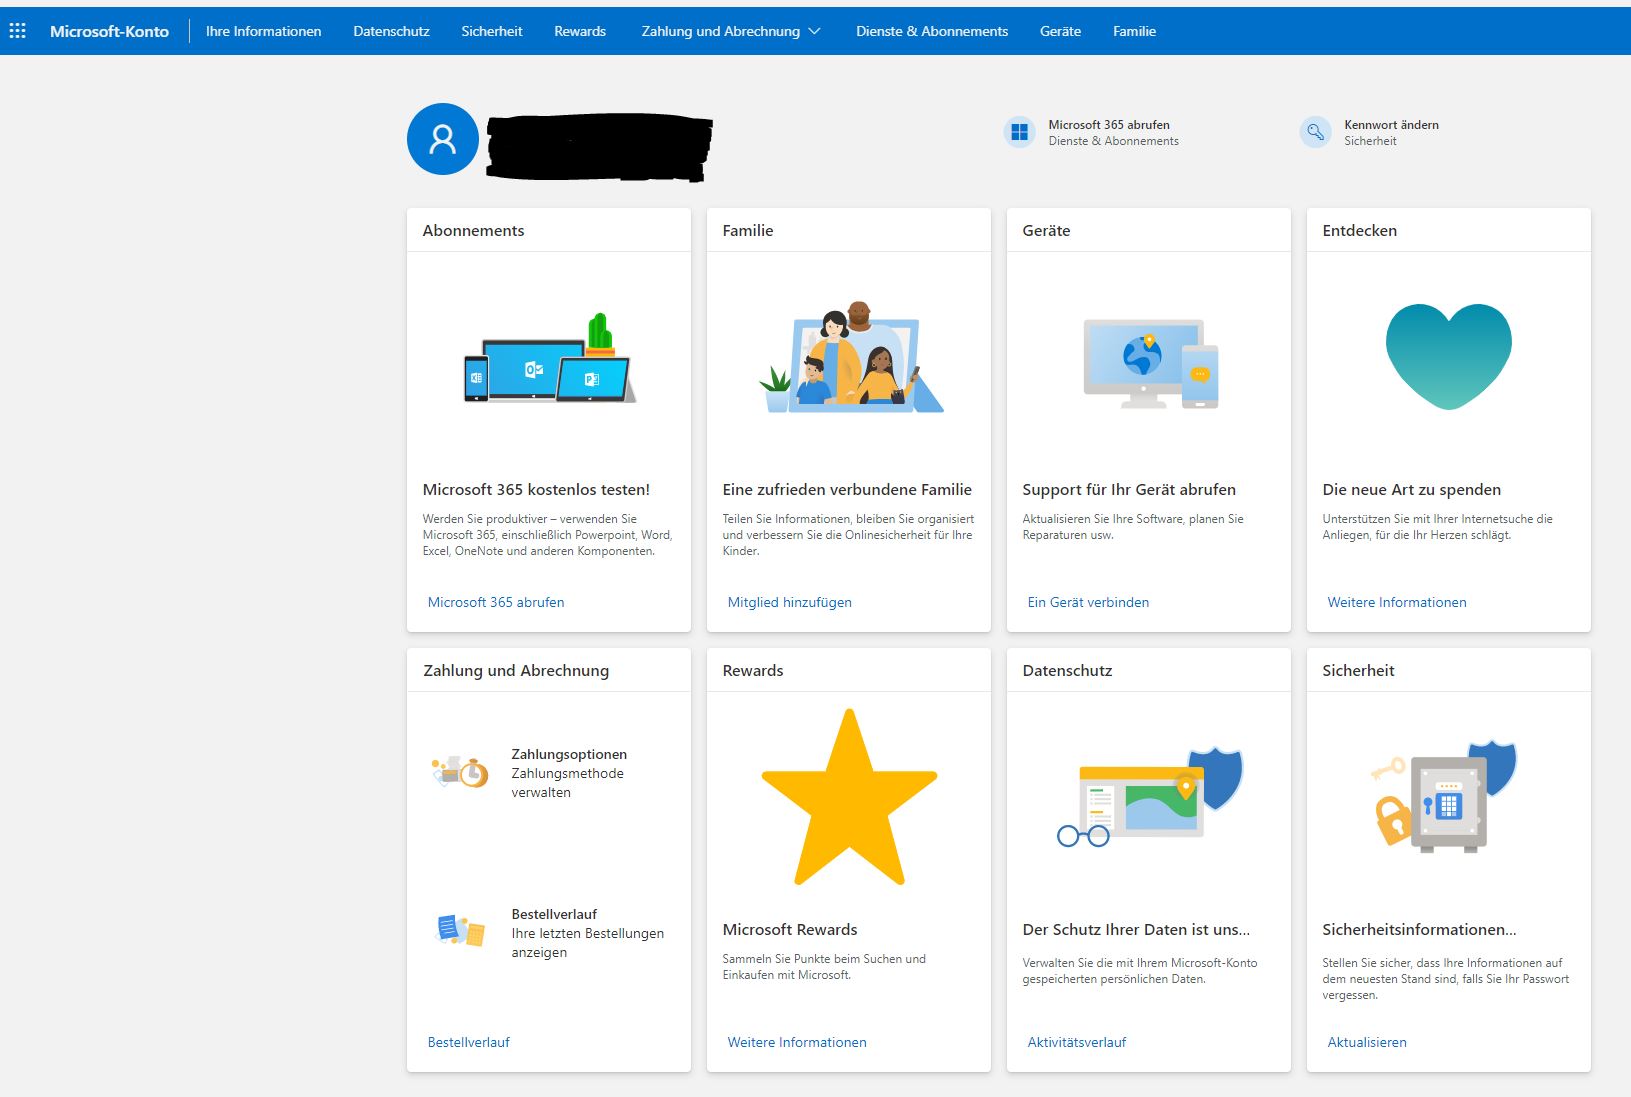The height and width of the screenshot is (1097, 1631).
Task: Click the Microsoft 365 abrufen header shortcut
Action: coord(1091,132)
